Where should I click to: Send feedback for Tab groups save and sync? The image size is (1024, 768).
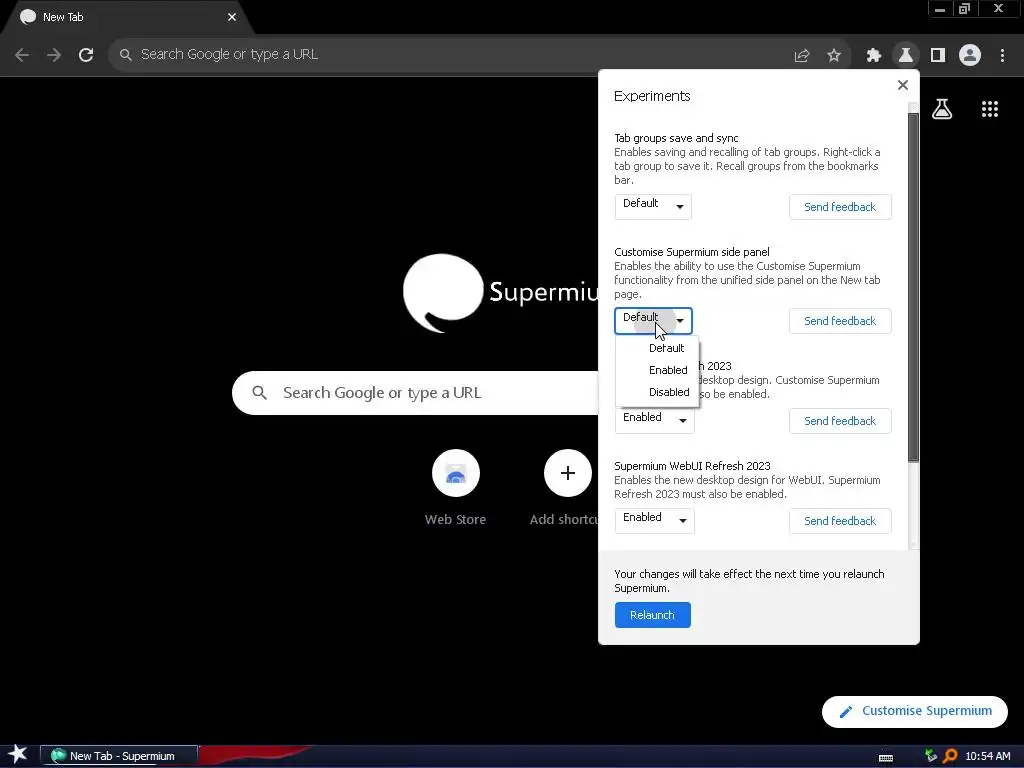point(840,207)
